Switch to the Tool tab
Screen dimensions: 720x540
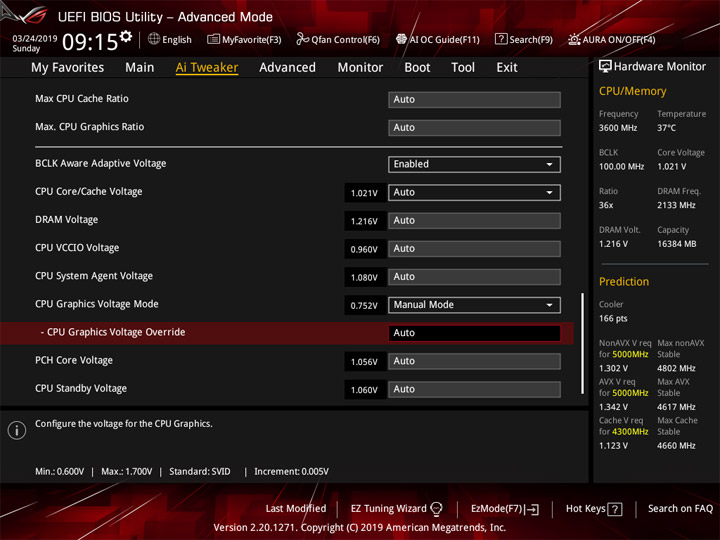463,68
